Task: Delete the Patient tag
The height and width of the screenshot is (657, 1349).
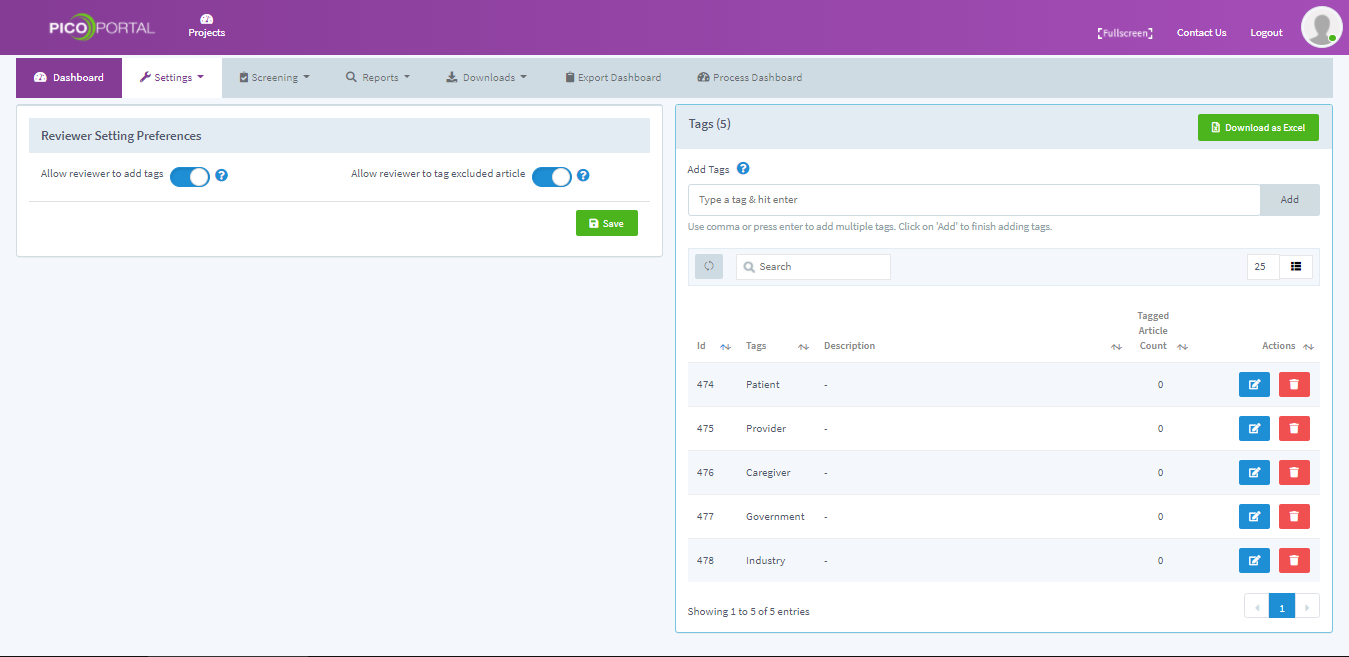Action: coord(1294,385)
